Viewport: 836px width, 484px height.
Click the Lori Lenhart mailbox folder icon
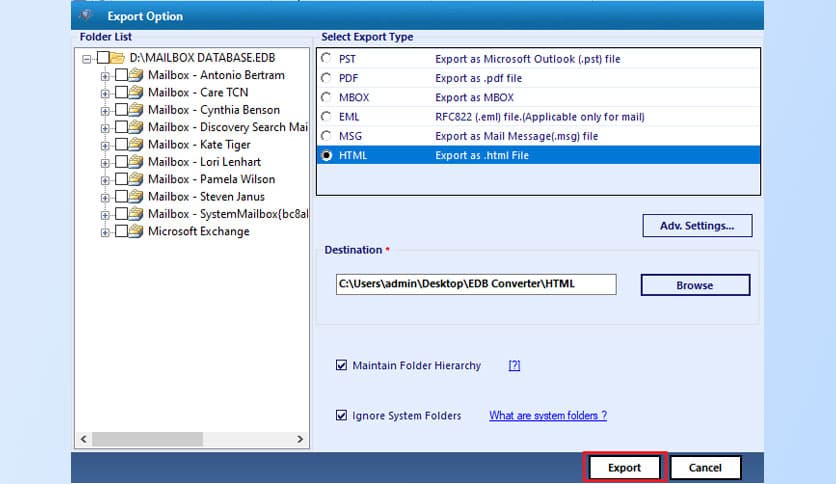point(136,162)
